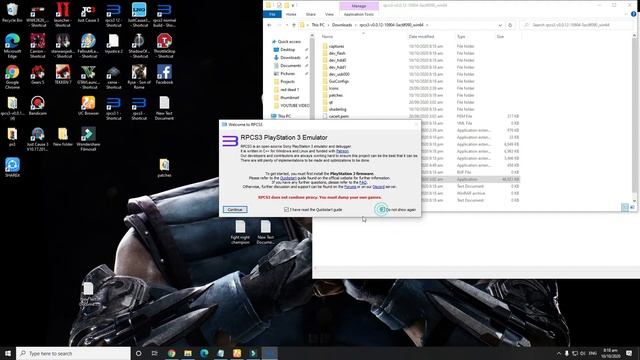Click the Manage contextual tab
Image resolution: width=640 pixels, height=360 pixels.
point(359,6)
